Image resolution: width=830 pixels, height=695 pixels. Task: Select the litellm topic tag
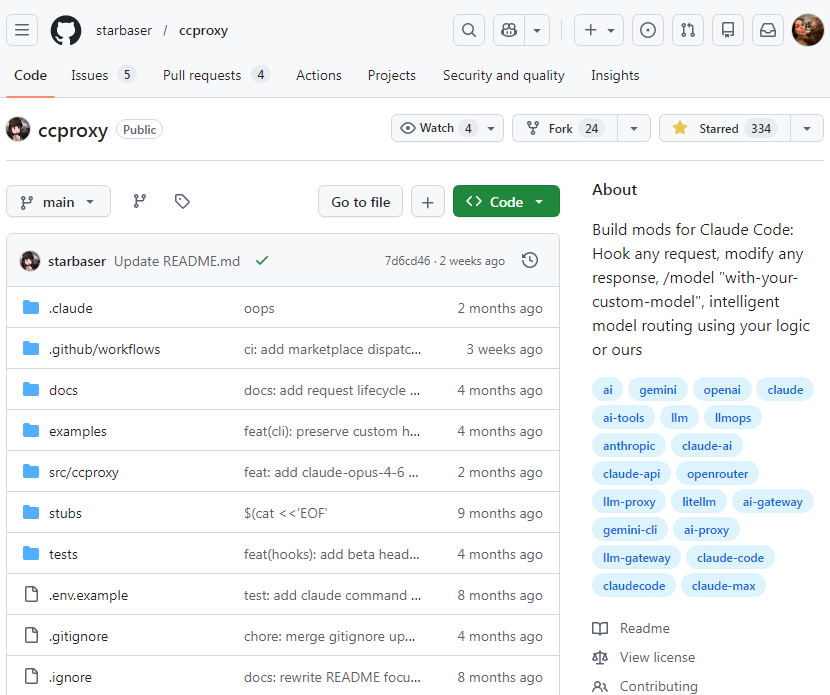pyautogui.click(x=699, y=502)
